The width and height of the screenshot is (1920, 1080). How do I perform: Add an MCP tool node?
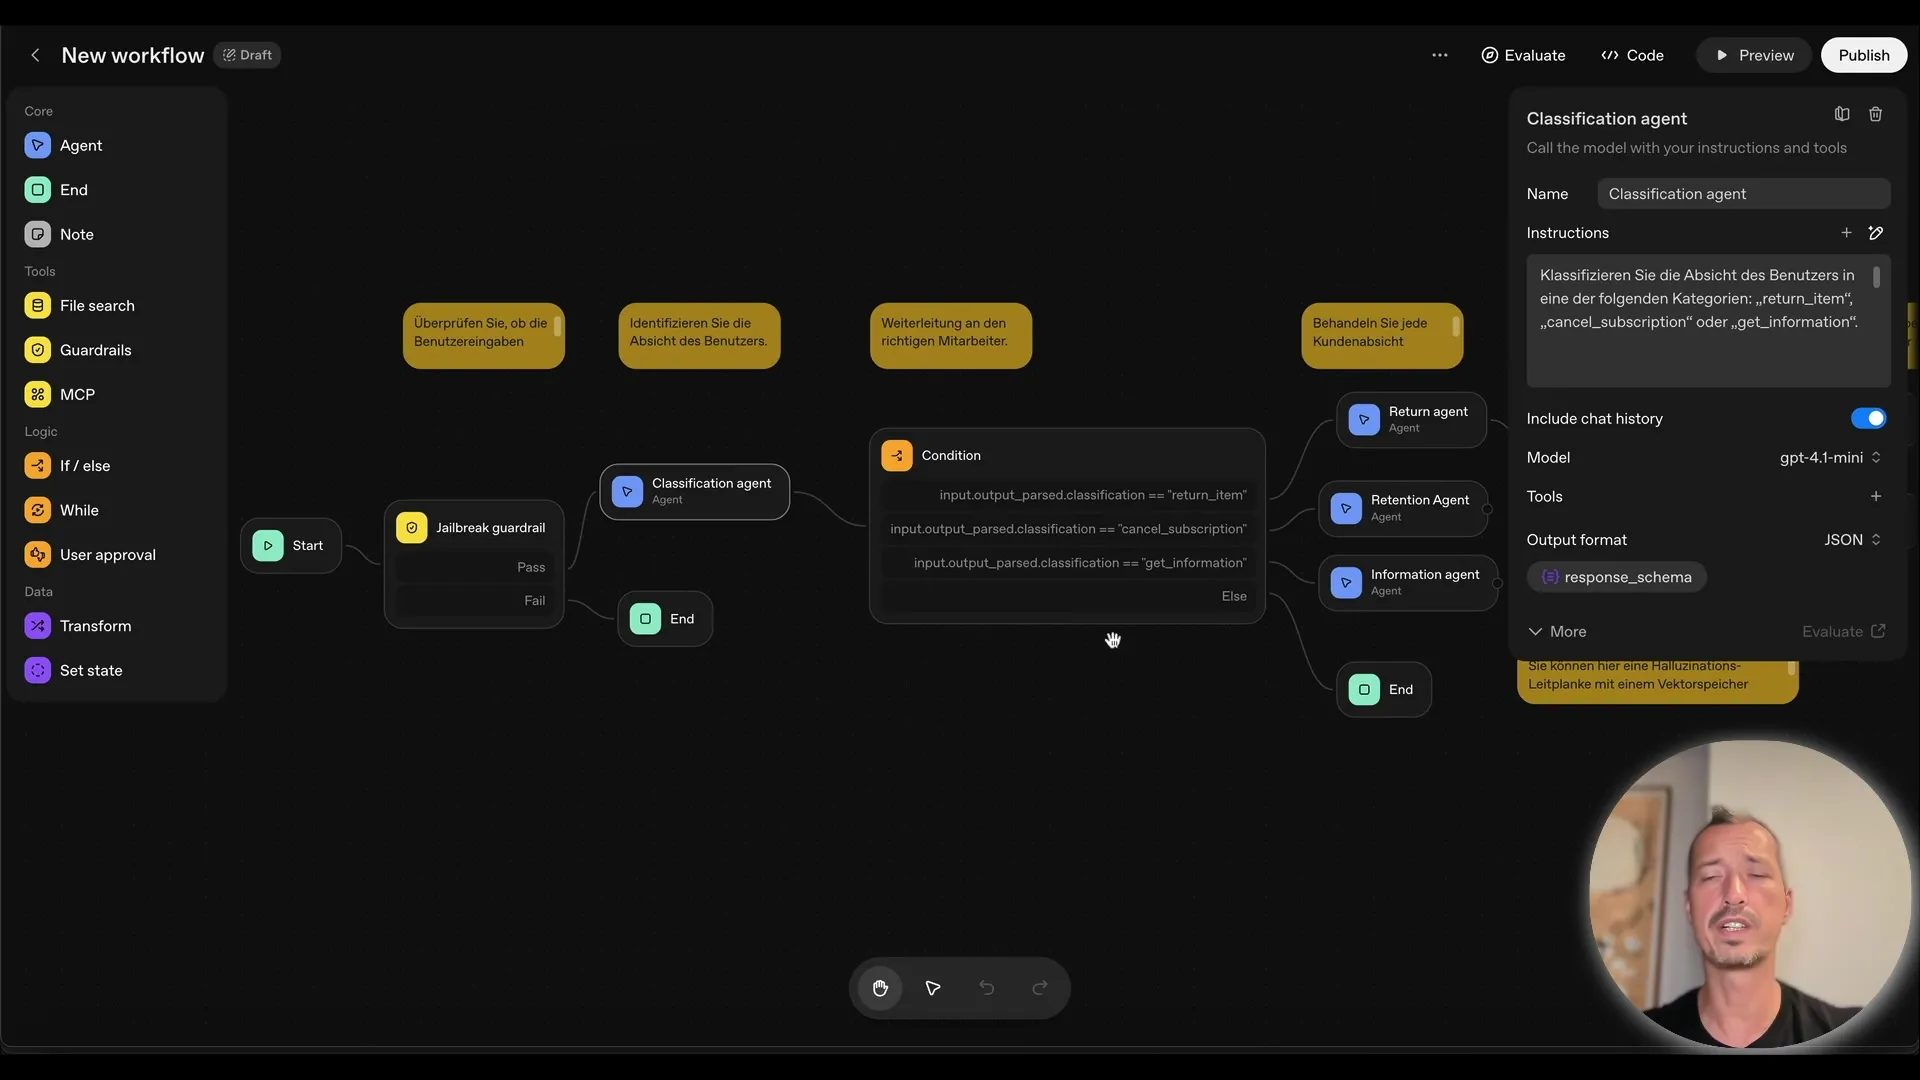coord(75,394)
